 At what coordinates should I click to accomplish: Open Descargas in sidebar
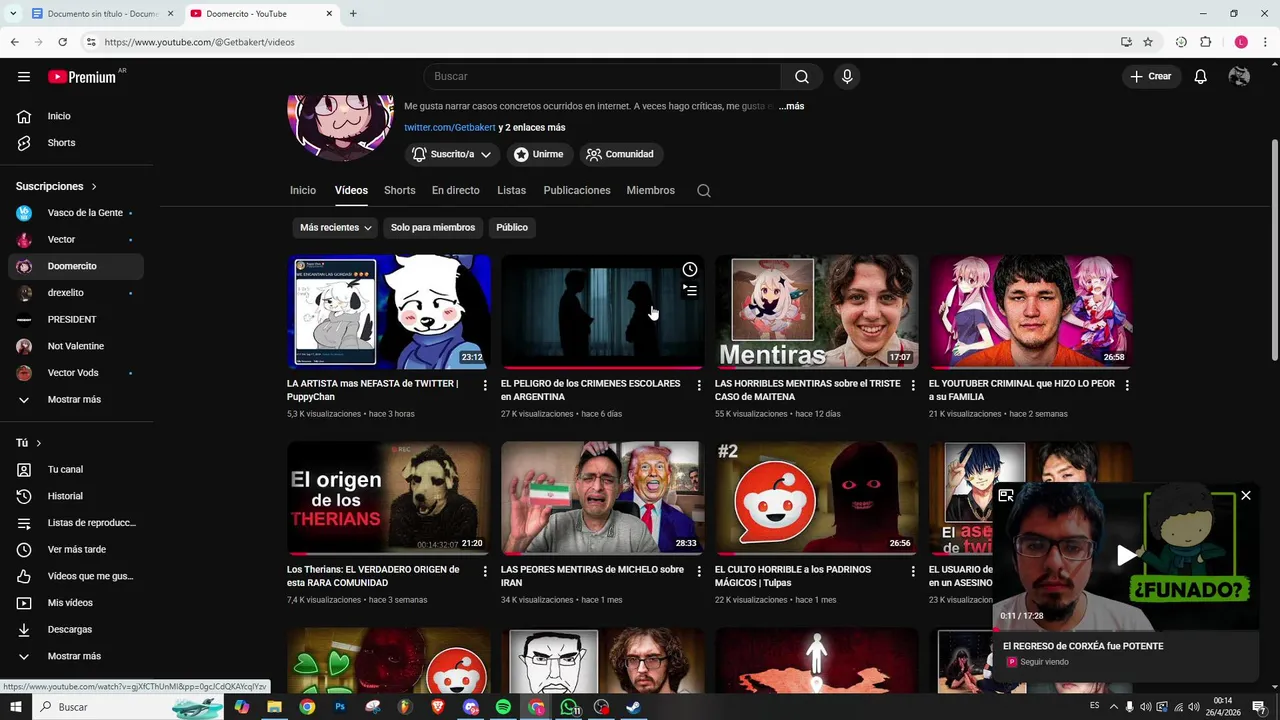[x=76, y=629]
